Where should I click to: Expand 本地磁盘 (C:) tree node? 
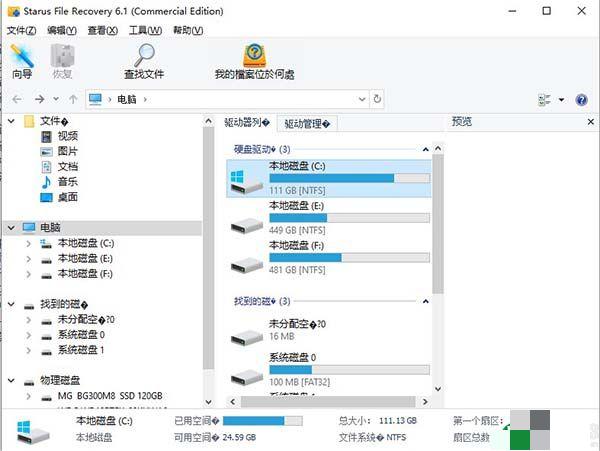[x=28, y=243]
